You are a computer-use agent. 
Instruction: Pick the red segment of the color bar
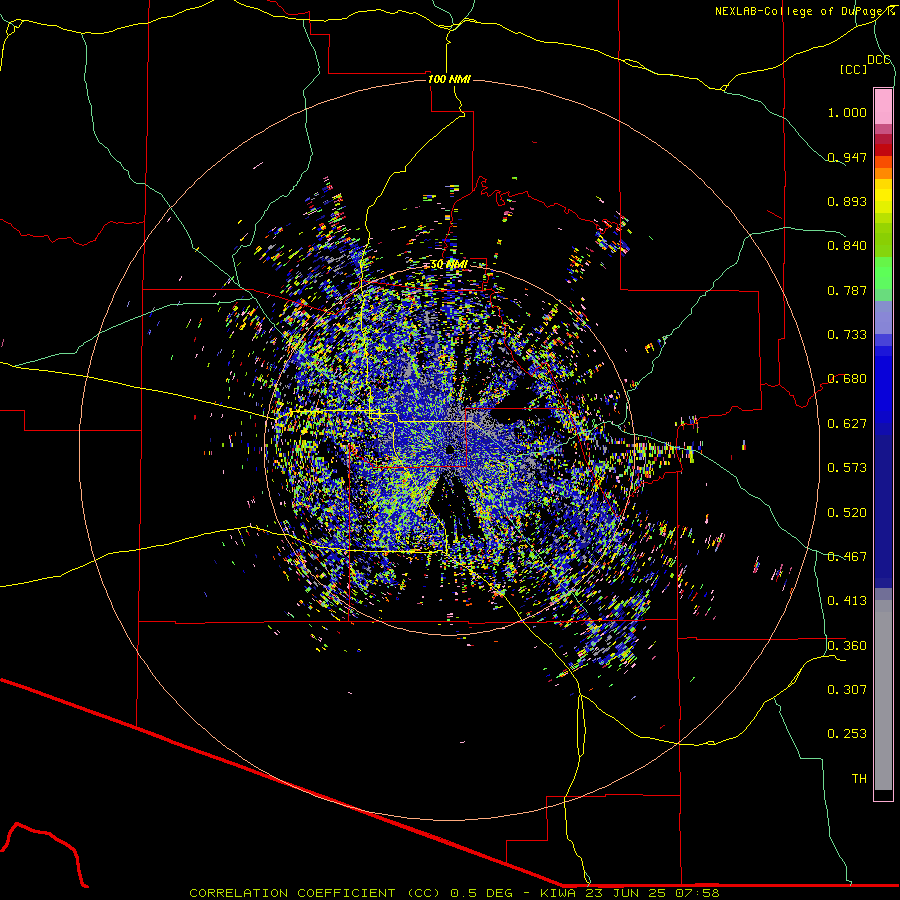pyautogui.click(x=883, y=149)
